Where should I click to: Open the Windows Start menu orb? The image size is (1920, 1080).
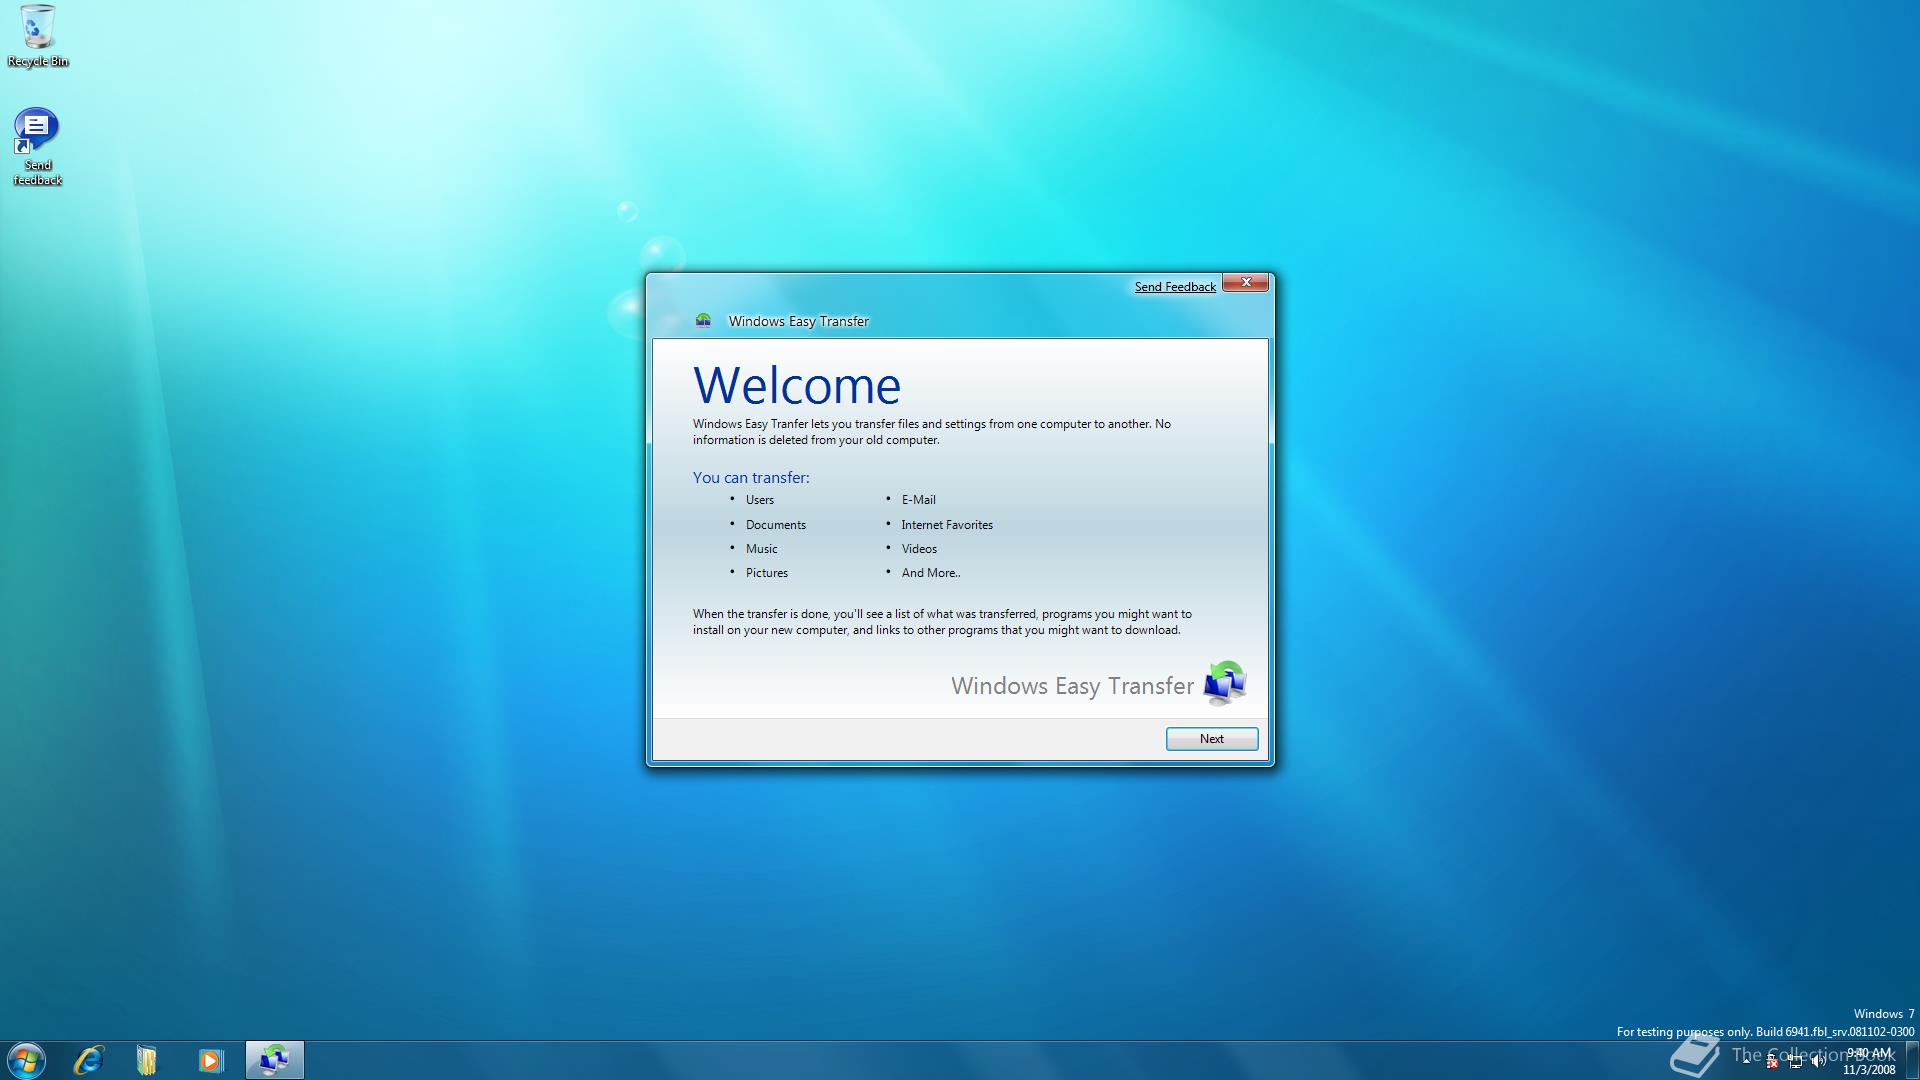pyautogui.click(x=26, y=1060)
